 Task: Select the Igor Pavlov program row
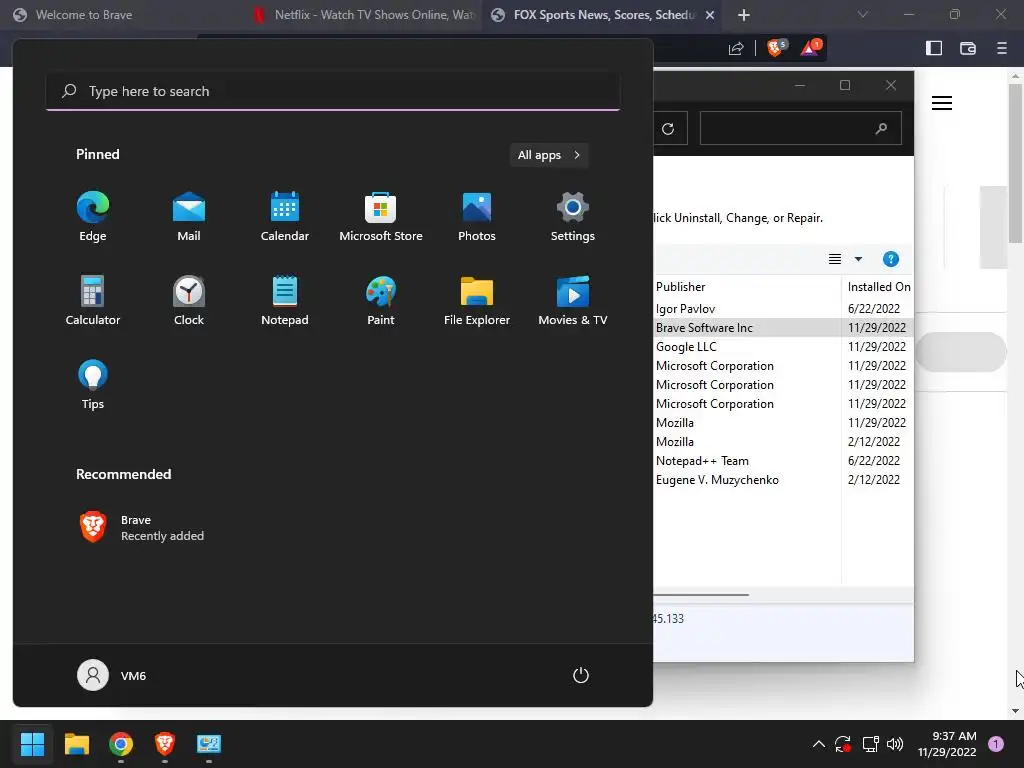pos(784,309)
